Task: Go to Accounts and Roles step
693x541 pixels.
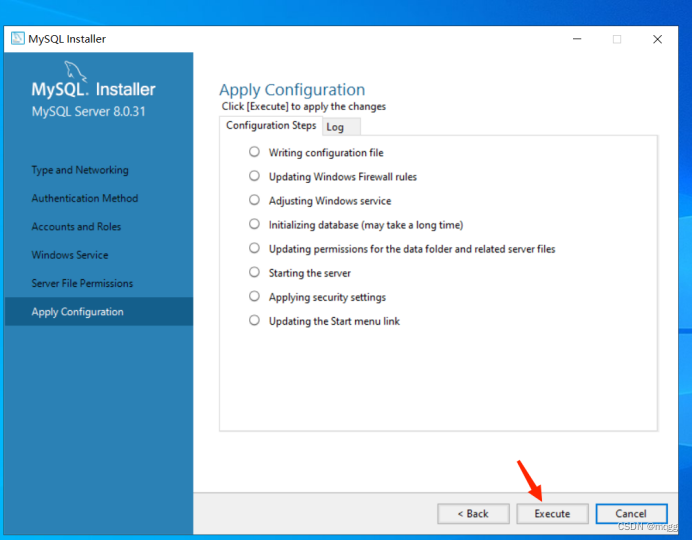Action: [x=76, y=227]
